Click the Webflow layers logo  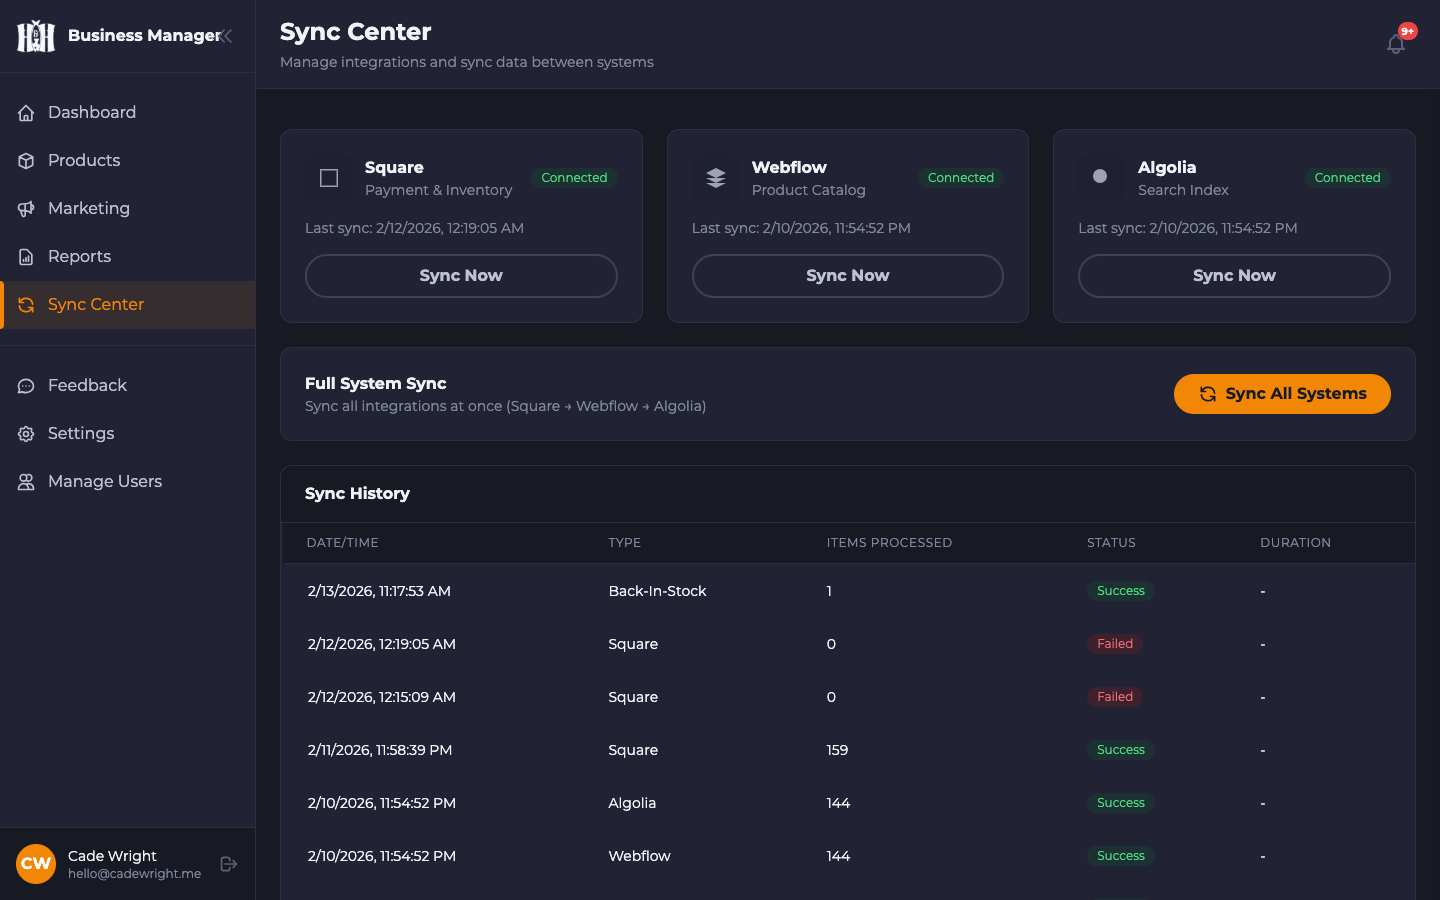click(x=716, y=178)
